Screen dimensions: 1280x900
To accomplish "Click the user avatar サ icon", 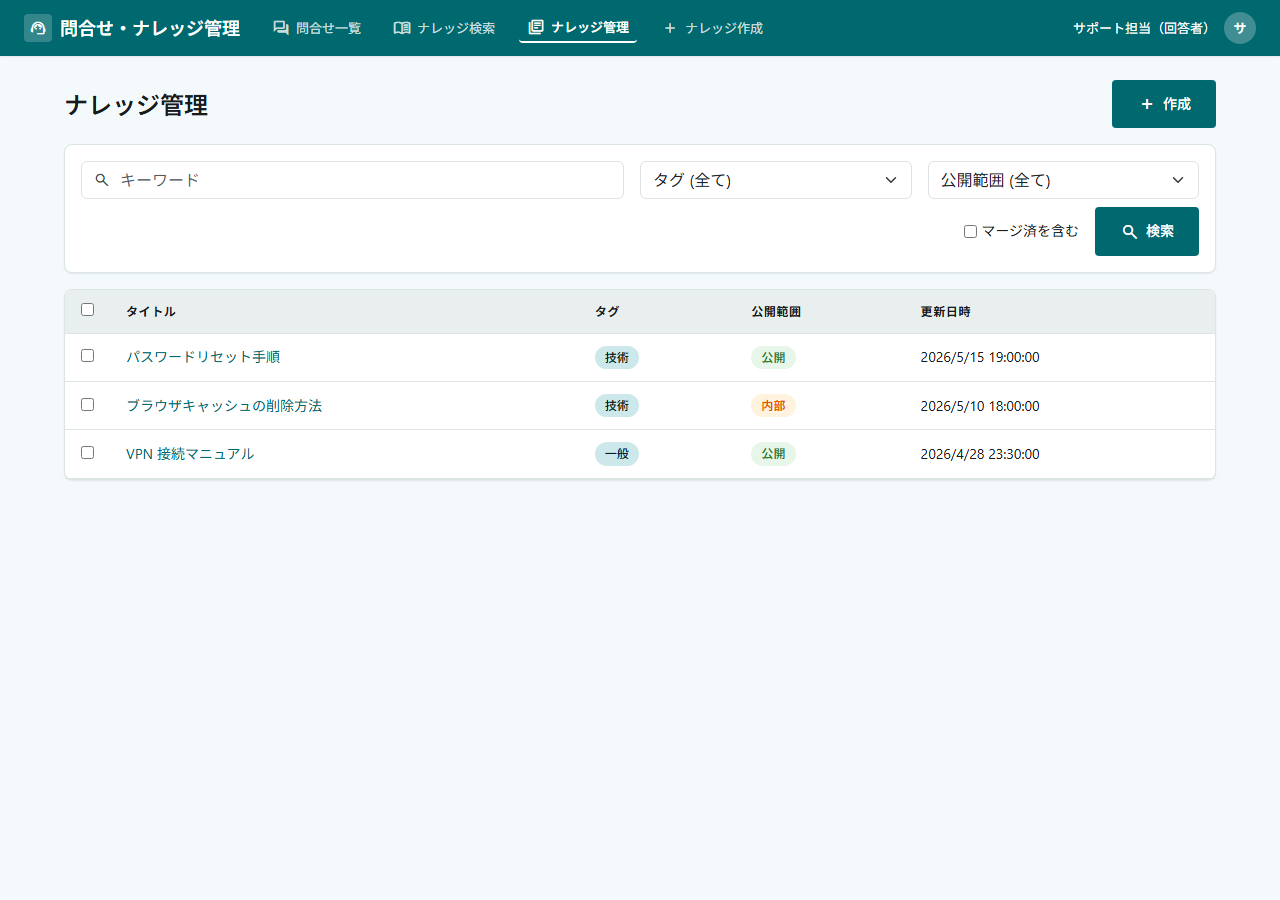I will 1240,28.
